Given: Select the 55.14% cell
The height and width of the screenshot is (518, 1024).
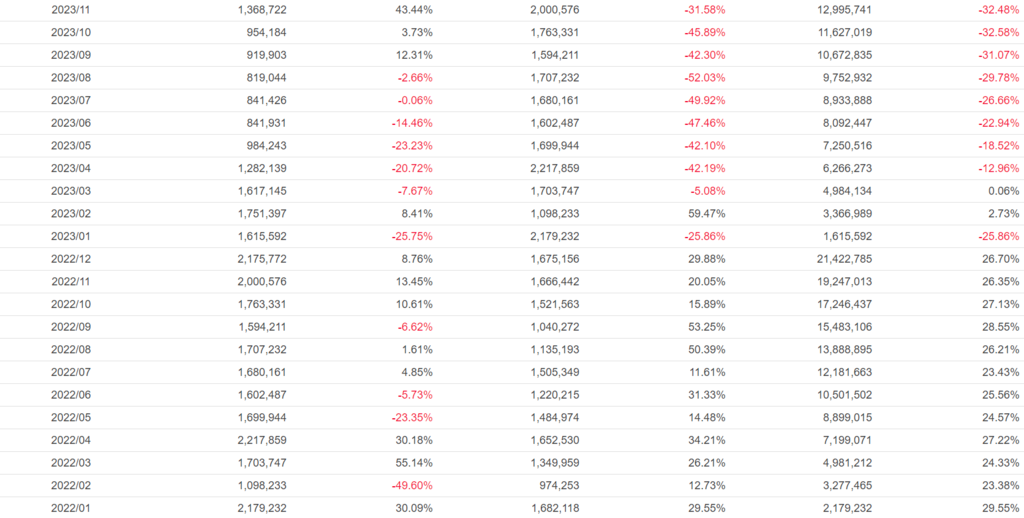Looking at the screenshot, I should coord(413,463).
